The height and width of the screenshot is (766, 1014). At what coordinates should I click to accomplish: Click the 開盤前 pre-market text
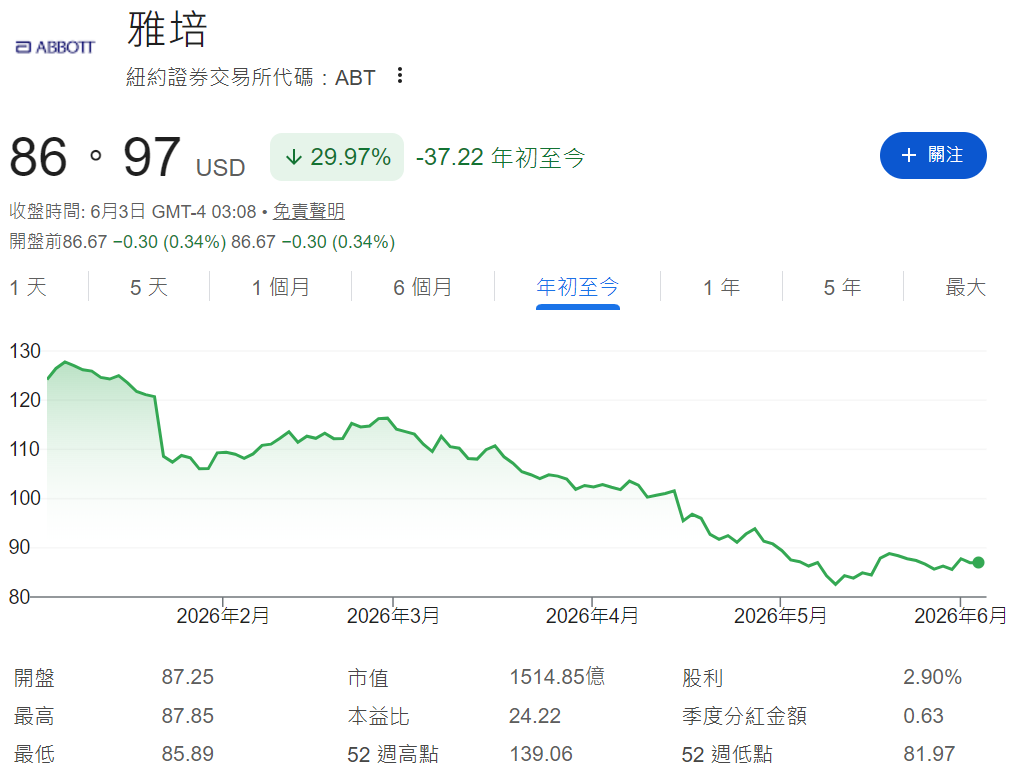[x=202, y=242]
